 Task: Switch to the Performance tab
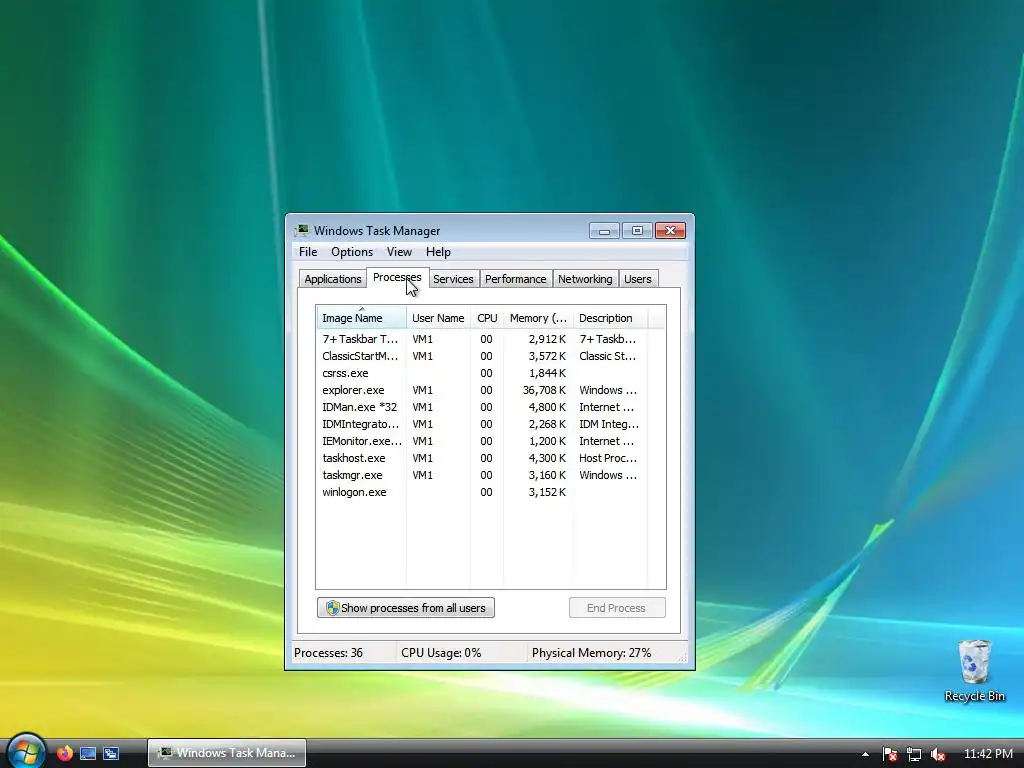(515, 279)
